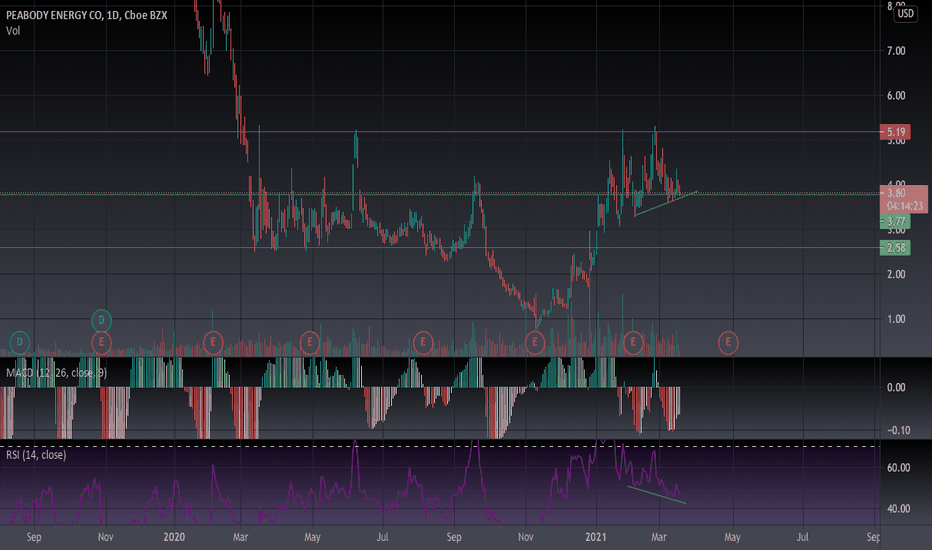Click the 40.00 RSI axis label
This screenshot has height=550, width=932.
point(898,509)
